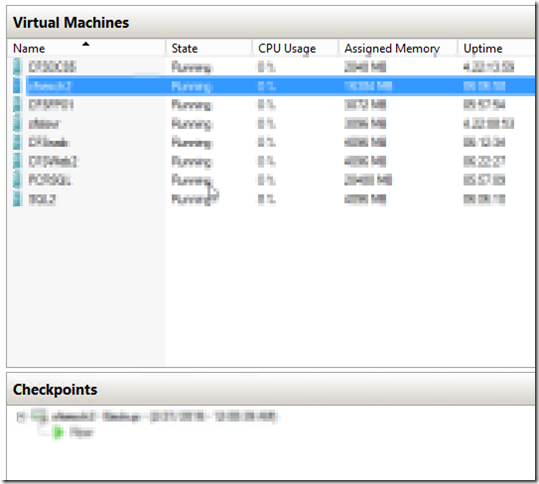
Task: Click the VM icon in the sixth row
Action: coord(17,161)
